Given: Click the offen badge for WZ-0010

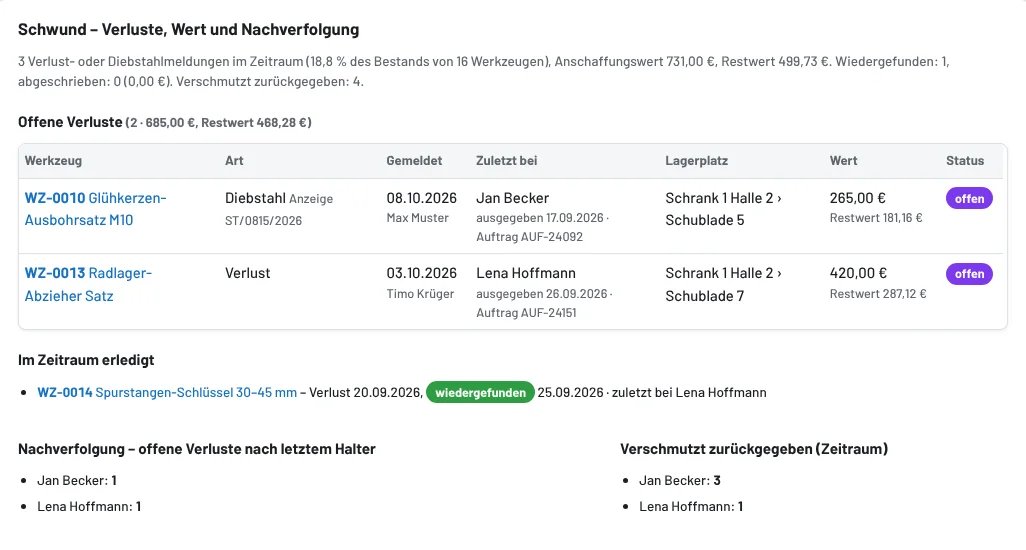Looking at the screenshot, I should point(969,198).
